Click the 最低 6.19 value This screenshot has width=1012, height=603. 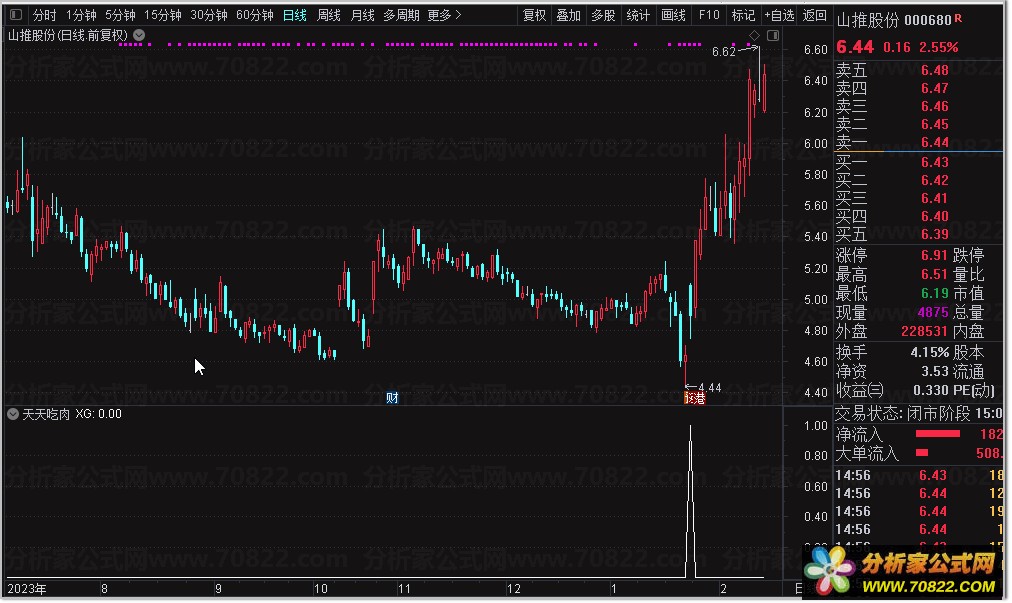coord(934,293)
